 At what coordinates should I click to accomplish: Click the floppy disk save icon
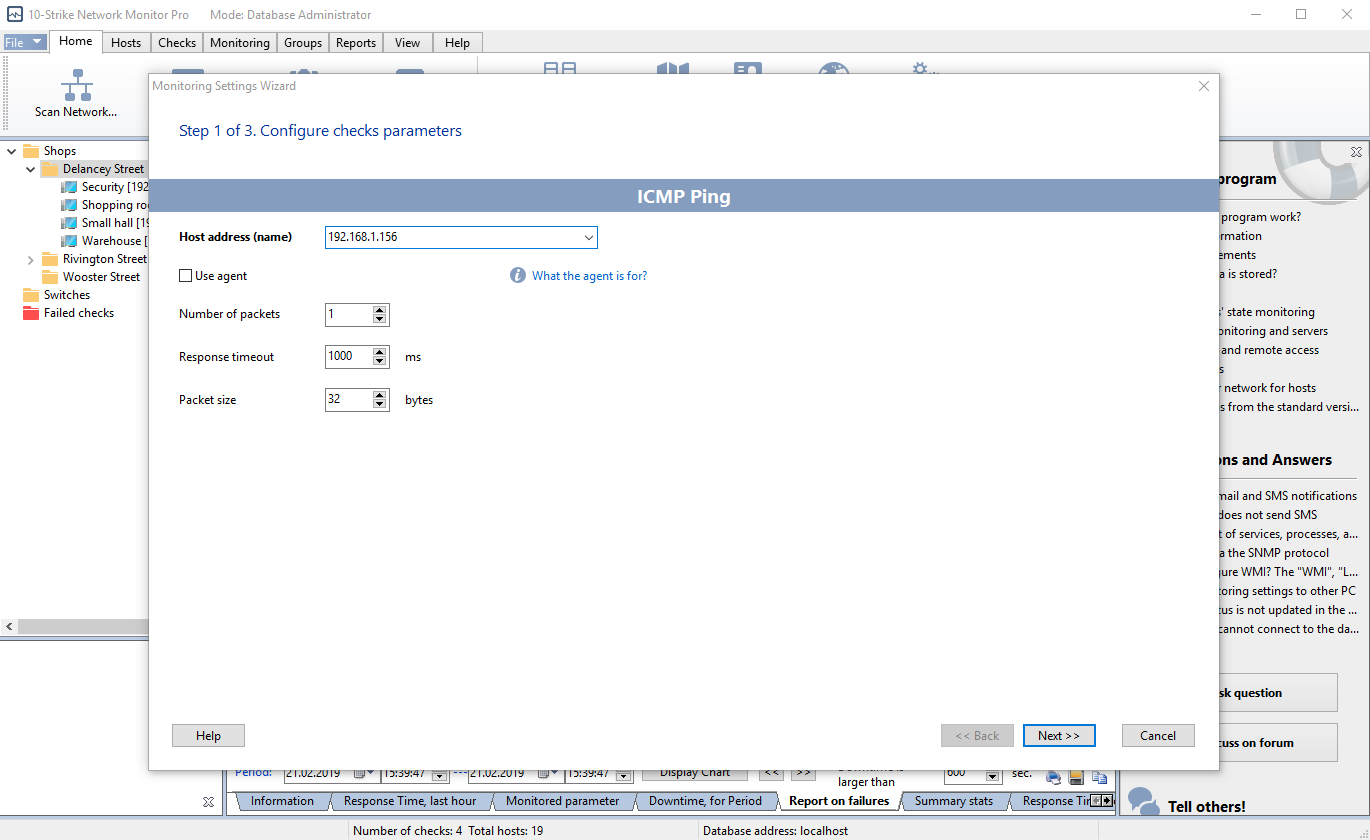[x=1076, y=777]
